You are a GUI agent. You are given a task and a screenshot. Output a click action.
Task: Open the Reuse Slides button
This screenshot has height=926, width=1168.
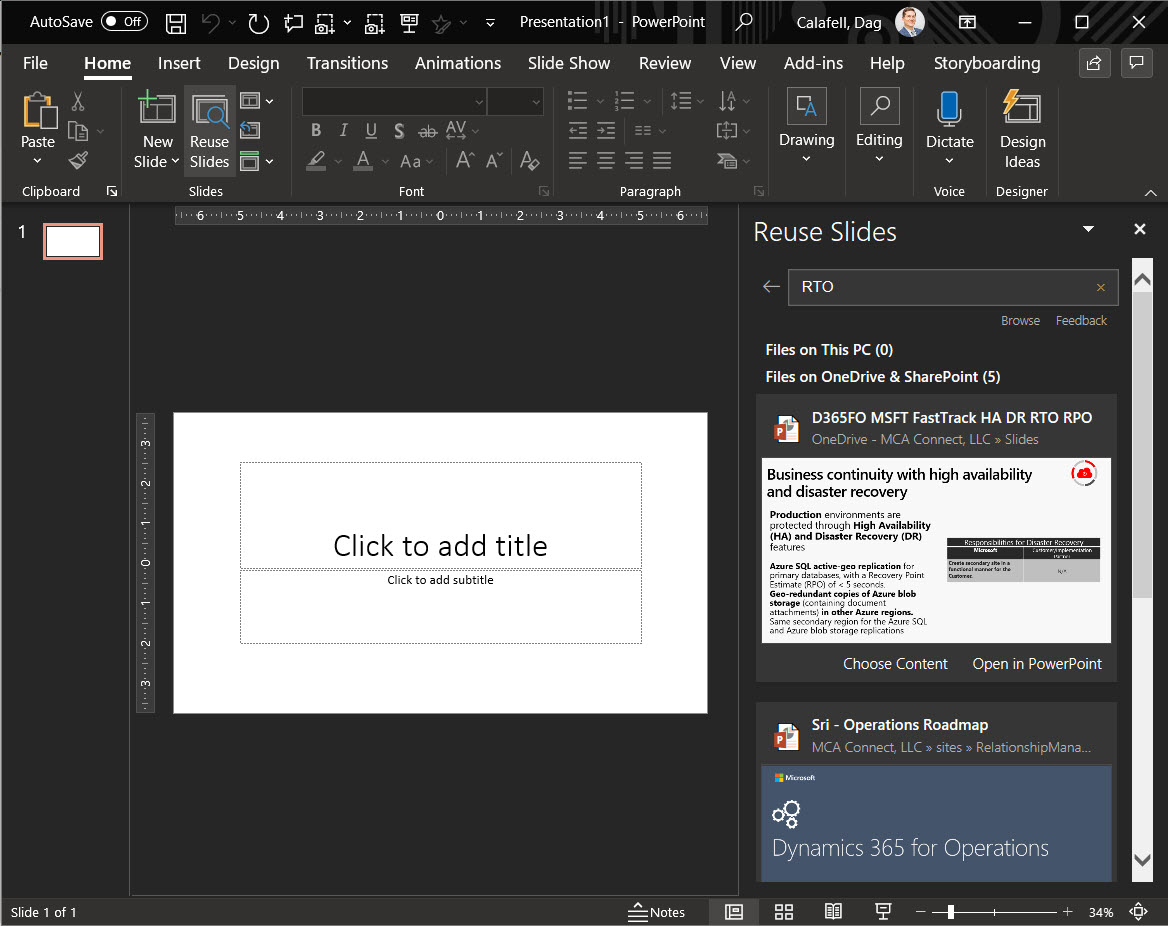tap(209, 132)
